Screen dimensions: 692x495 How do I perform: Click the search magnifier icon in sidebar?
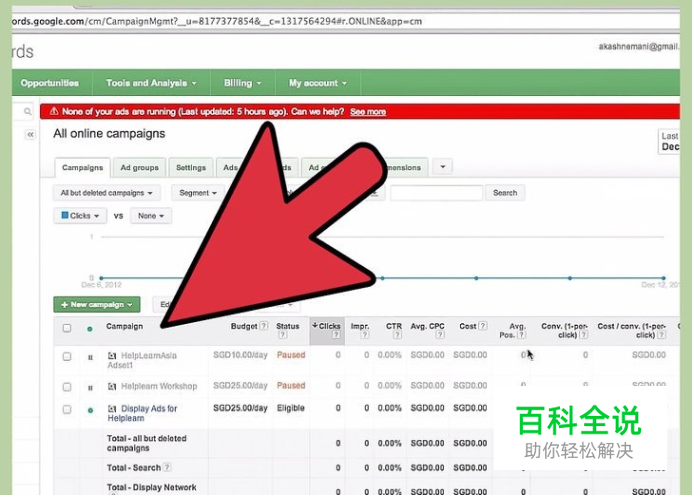tap(27, 111)
